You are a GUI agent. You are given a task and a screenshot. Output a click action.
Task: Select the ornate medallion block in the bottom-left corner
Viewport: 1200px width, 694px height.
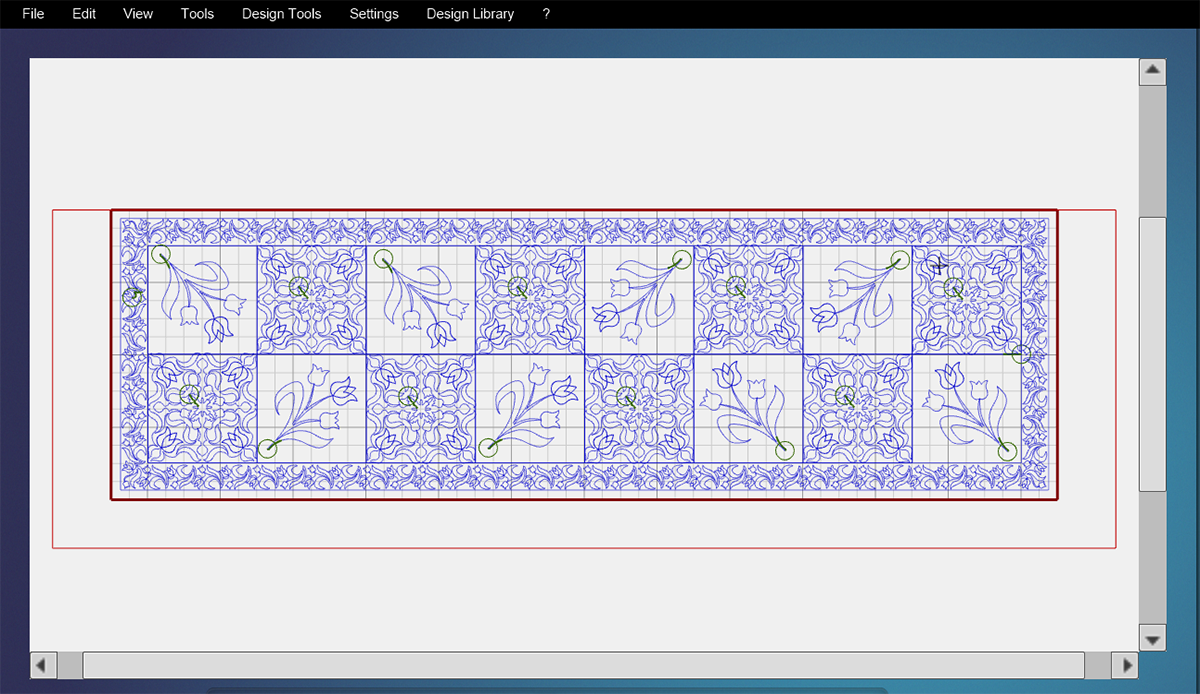203,408
